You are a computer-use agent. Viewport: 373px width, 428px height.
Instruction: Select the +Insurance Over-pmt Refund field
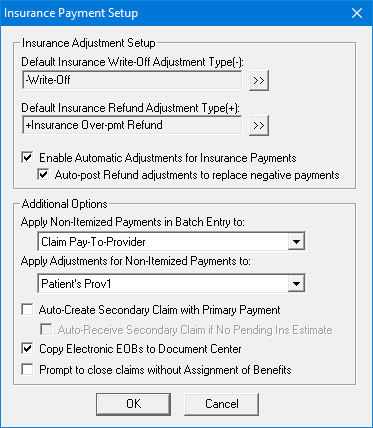click(x=132, y=125)
